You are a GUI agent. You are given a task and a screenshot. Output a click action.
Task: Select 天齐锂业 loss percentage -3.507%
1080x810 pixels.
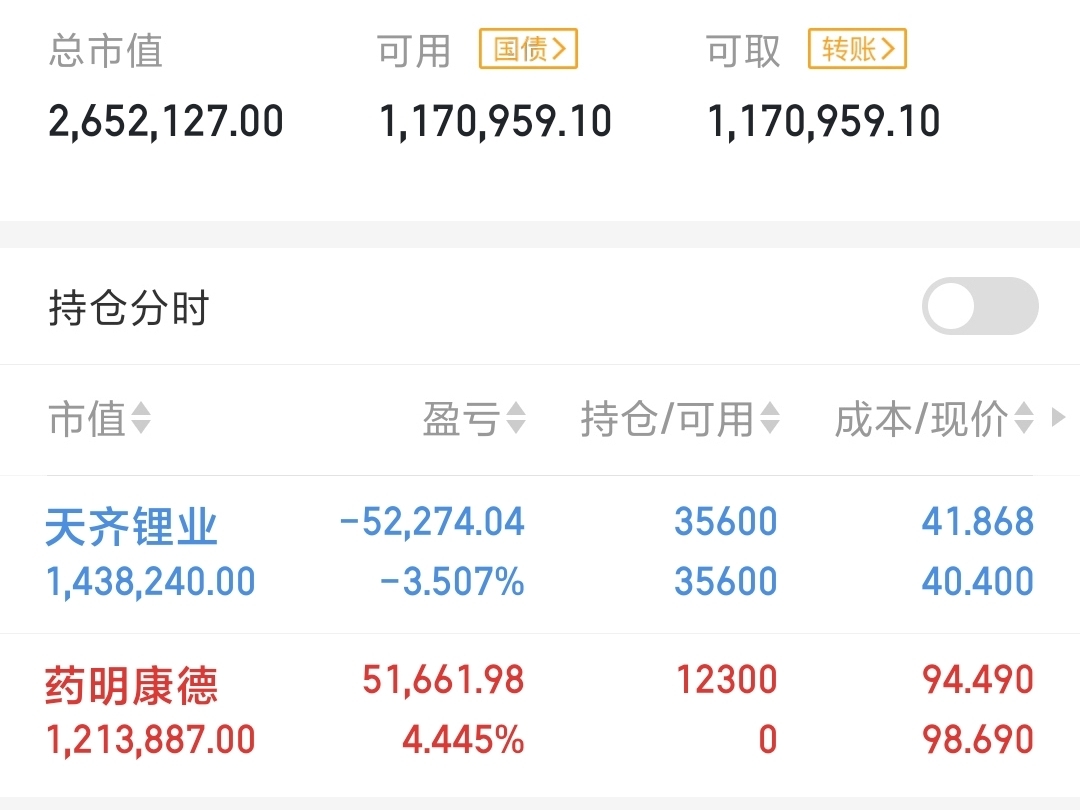coord(453,581)
